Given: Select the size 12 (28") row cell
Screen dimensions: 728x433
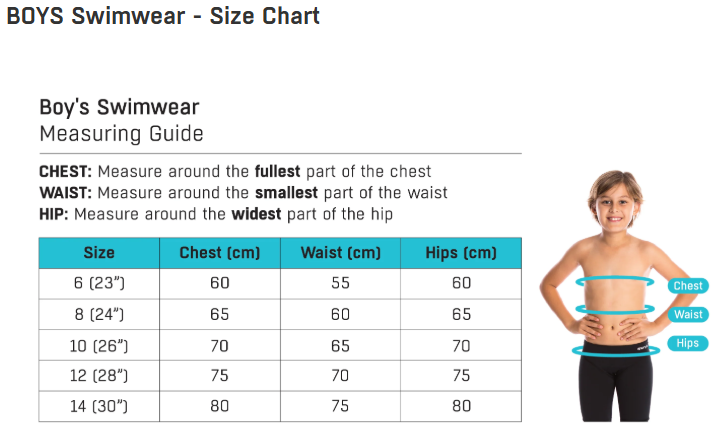Looking at the screenshot, I should coord(99,376).
